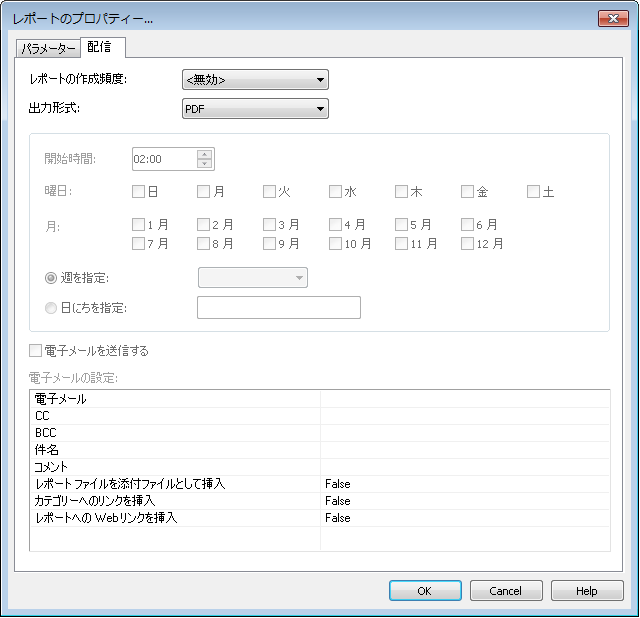
Task: Tick the 10 月 month checkbox
Action: click(336, 244)
